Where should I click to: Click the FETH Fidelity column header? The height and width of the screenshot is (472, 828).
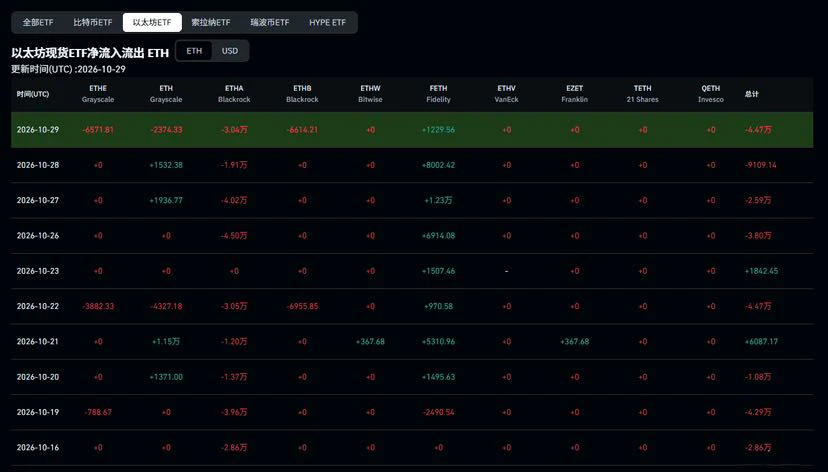point(438,94)
